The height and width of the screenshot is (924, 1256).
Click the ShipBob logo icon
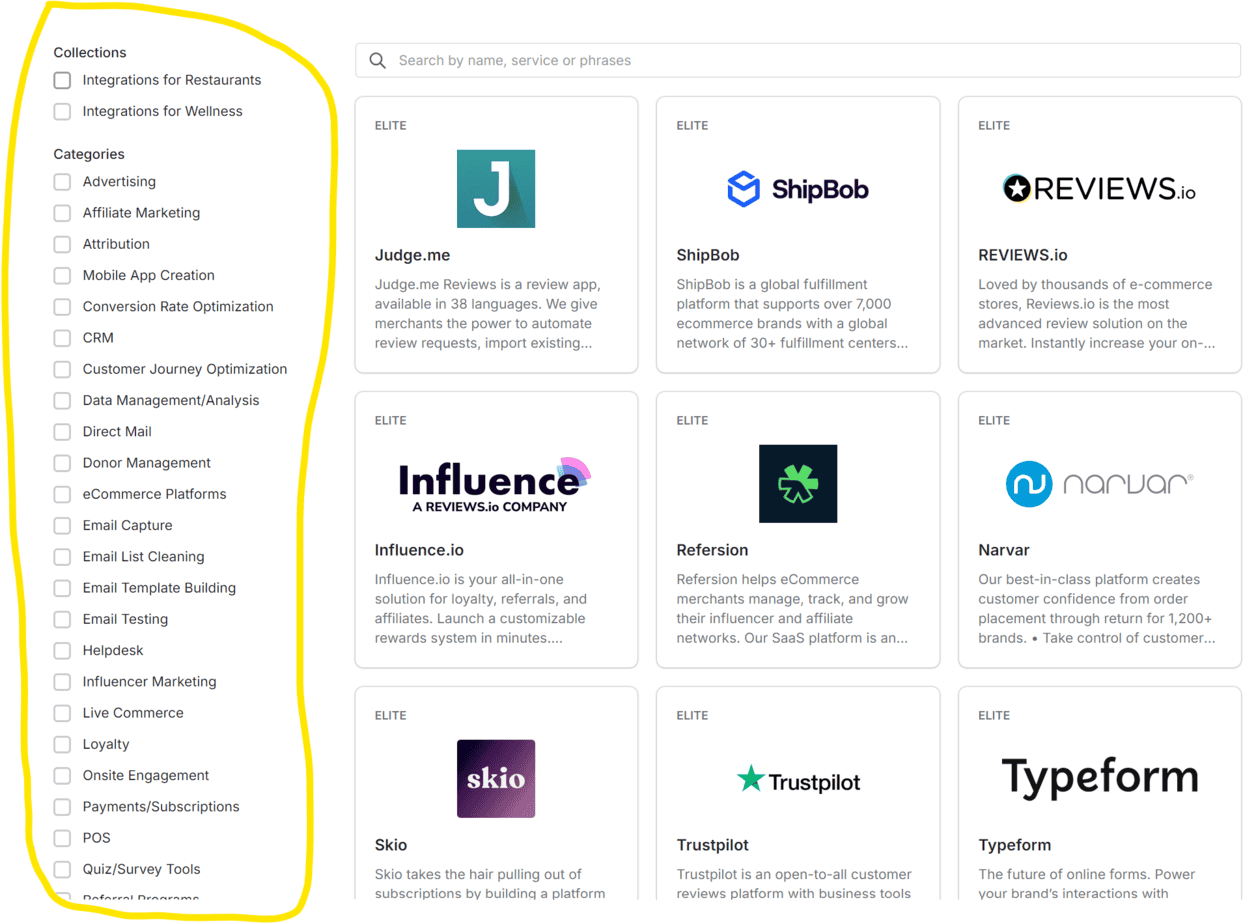point(743,189)
